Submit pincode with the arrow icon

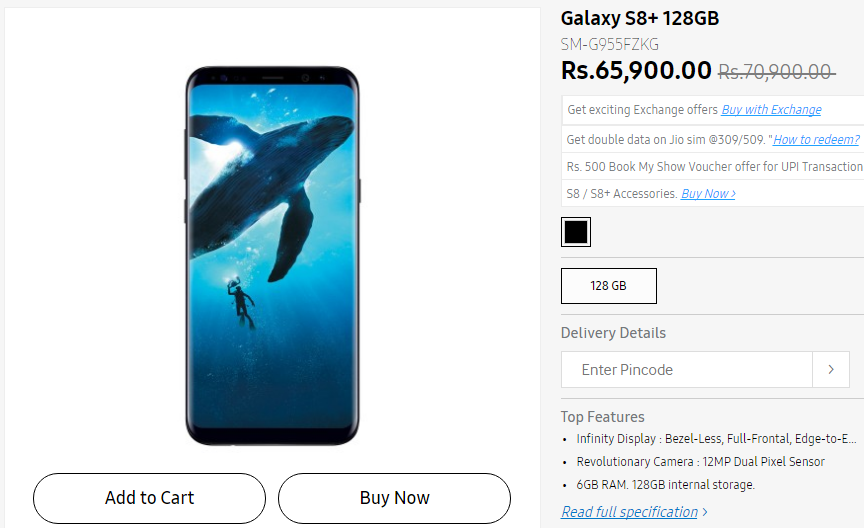point(831,370)
